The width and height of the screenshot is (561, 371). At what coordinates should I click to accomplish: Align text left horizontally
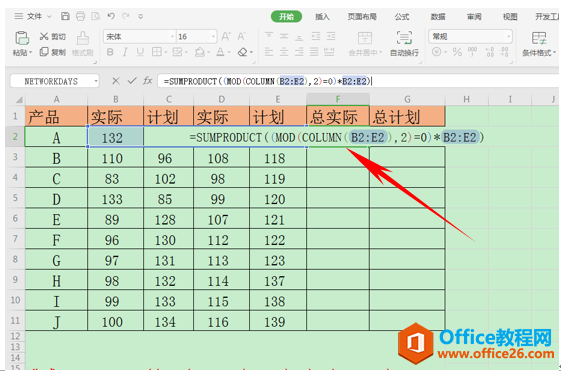pos(269,52)
